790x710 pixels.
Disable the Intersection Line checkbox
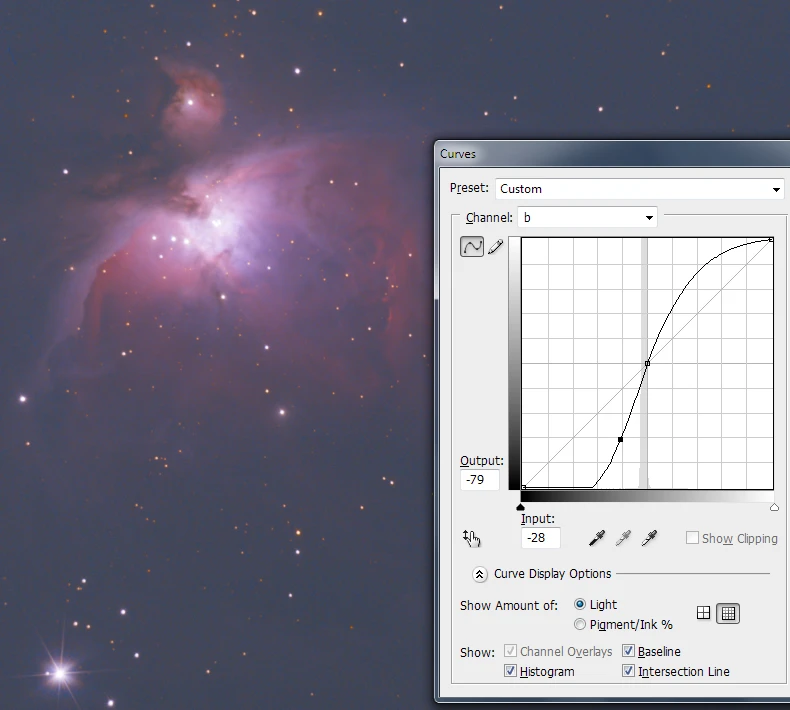point(629,671)
